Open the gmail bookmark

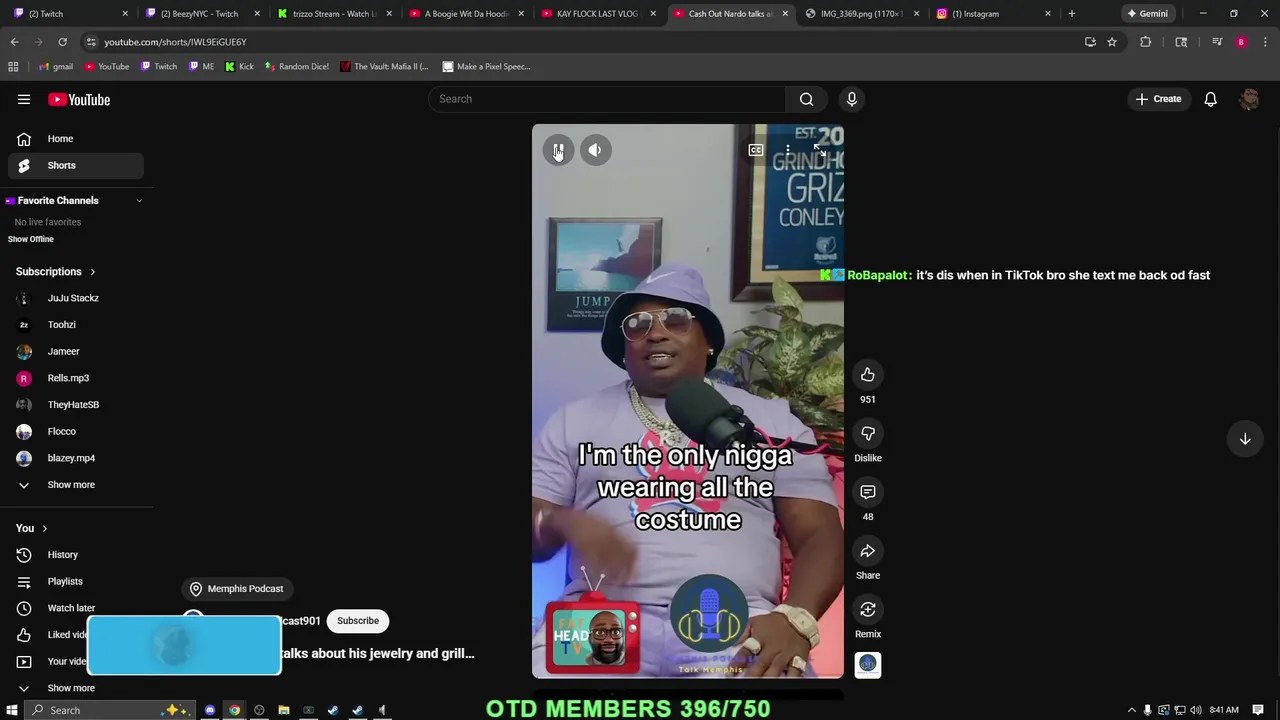click(55, 67)
